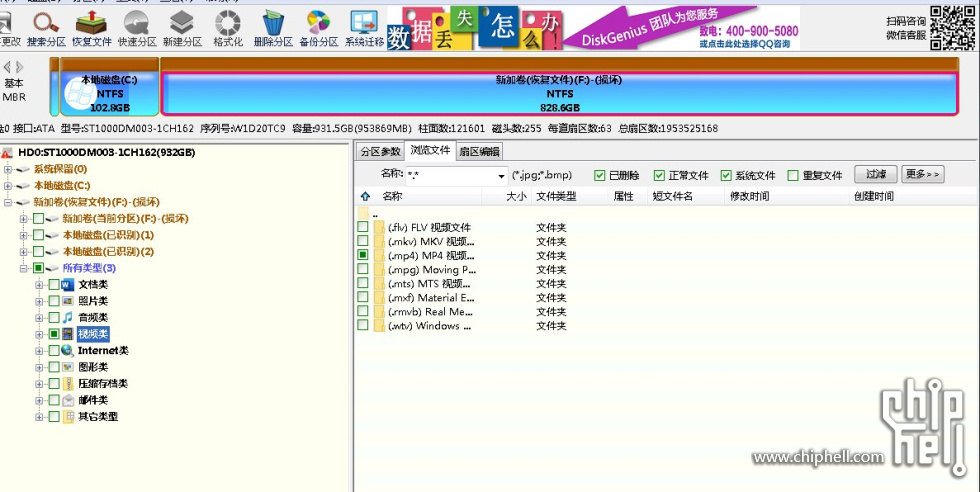Enable the 重复文件 (Duplicate files) checkbox
The image size is (980, 492).
click(x=793, y=175)
